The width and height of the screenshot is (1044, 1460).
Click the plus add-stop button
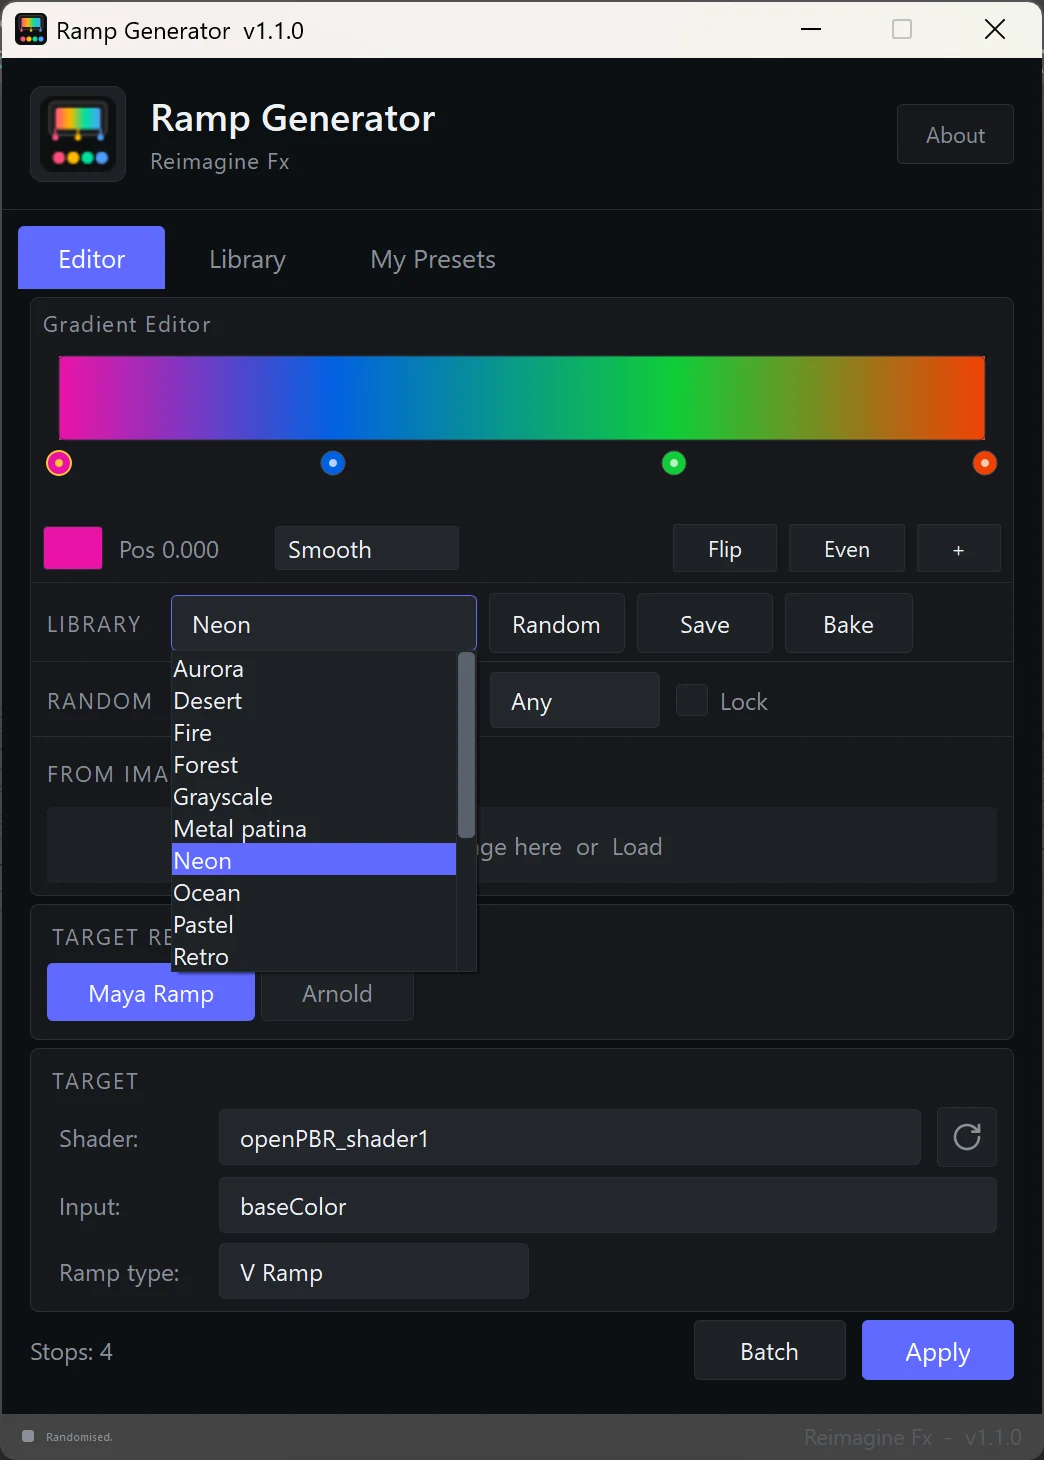(958, 549)
